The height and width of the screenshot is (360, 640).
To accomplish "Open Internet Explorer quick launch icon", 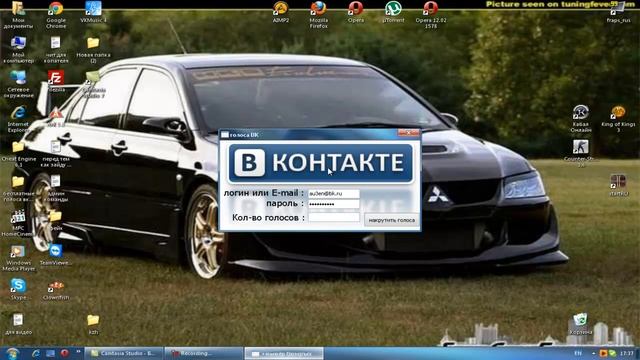I will point(36,353).
